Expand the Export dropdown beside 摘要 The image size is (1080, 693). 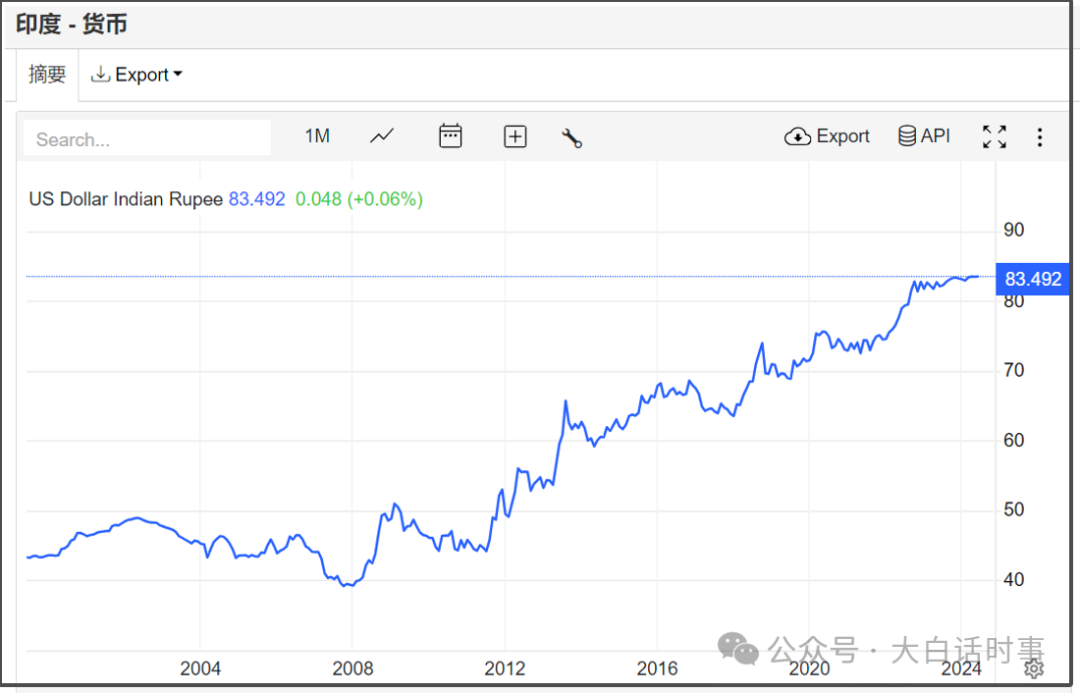point(137,75)
